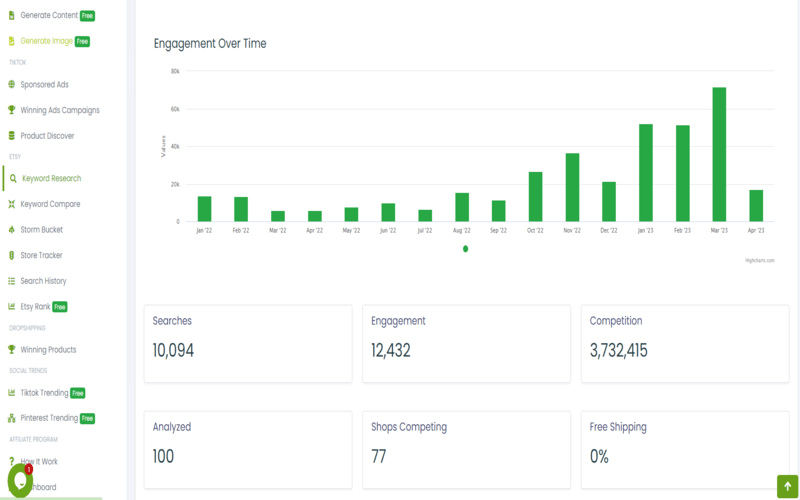
Task: Open the chat support bubble
Action: coord(20,480)
